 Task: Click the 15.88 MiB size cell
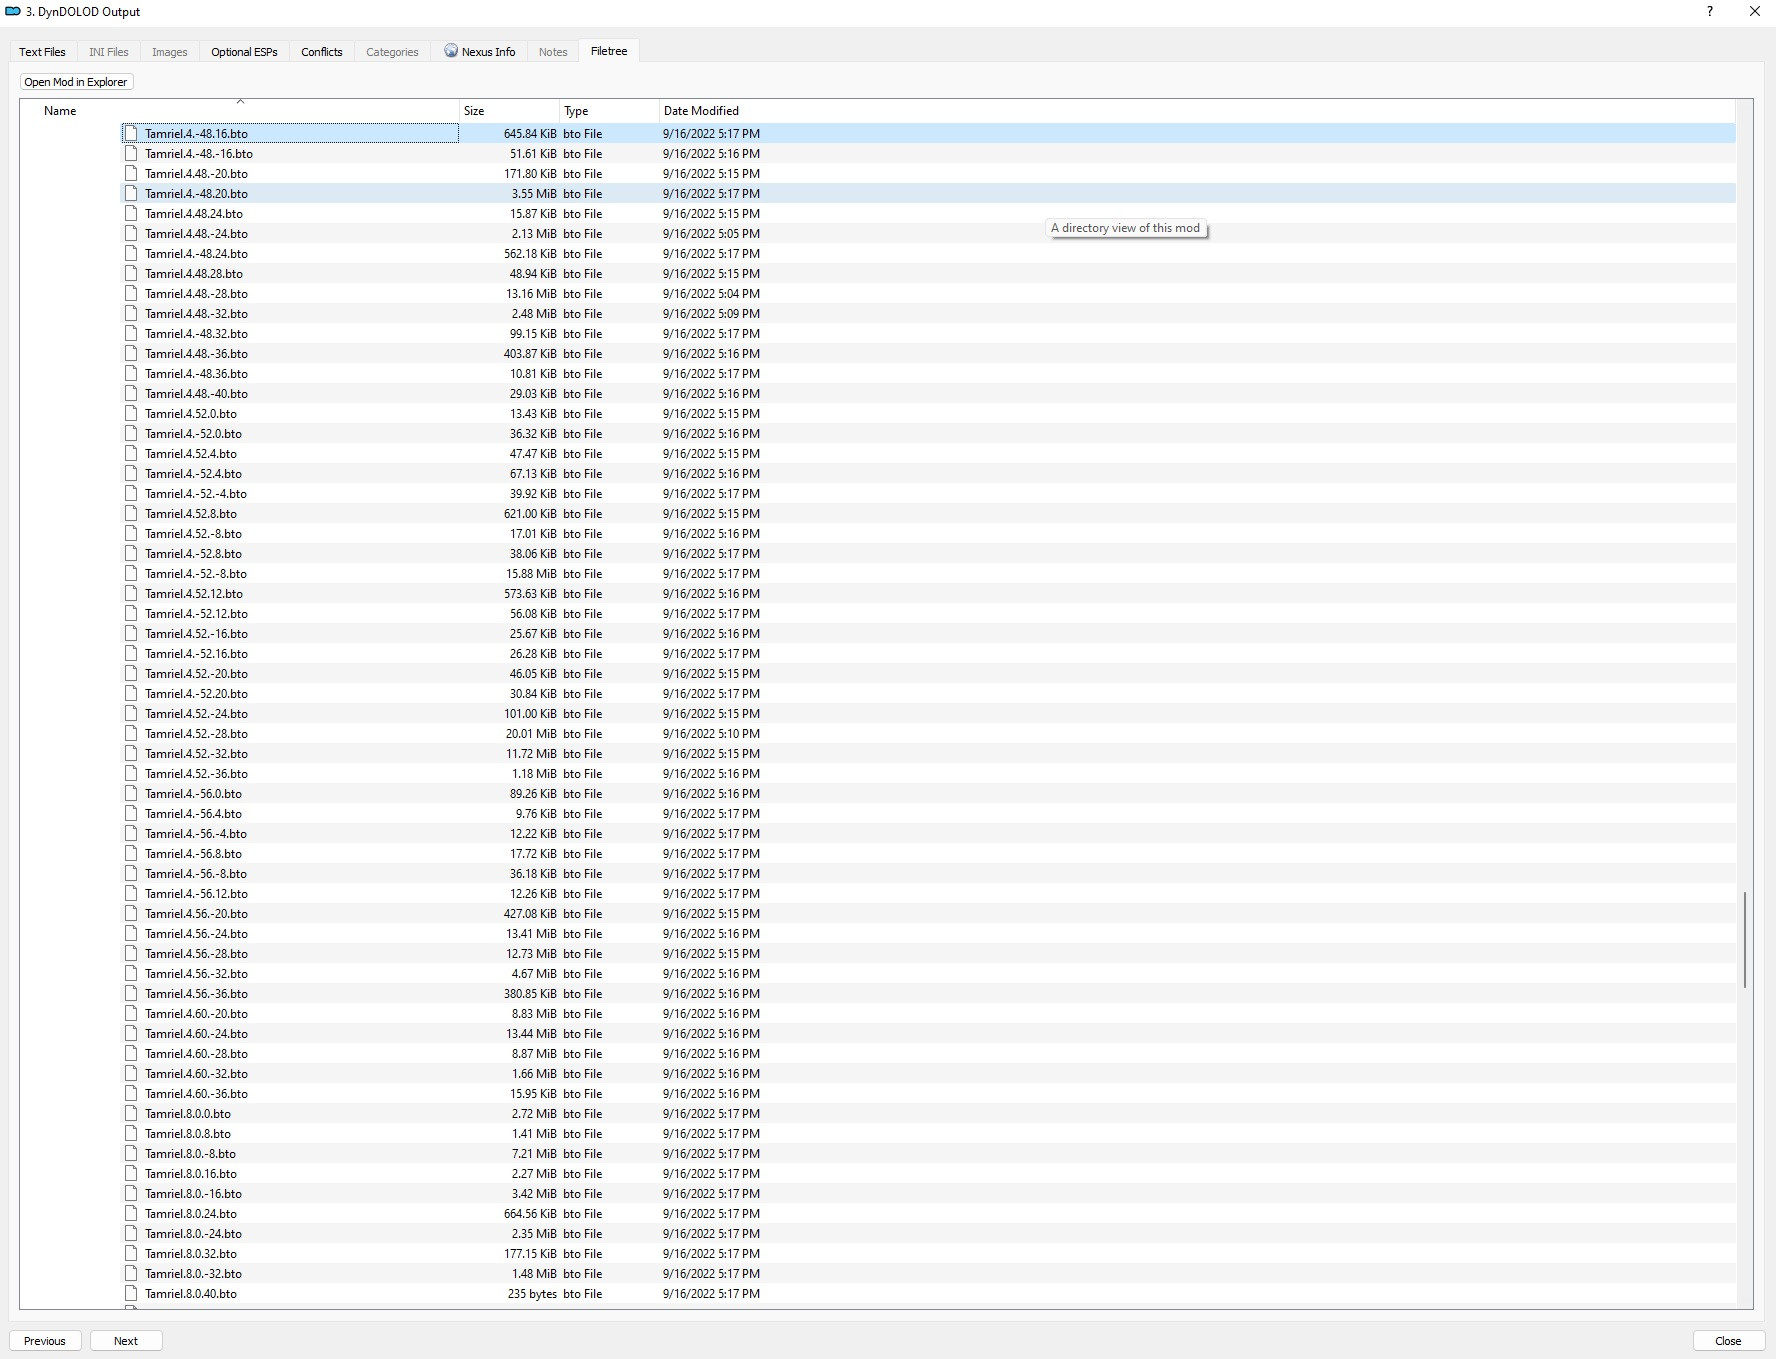click(531, 573)
